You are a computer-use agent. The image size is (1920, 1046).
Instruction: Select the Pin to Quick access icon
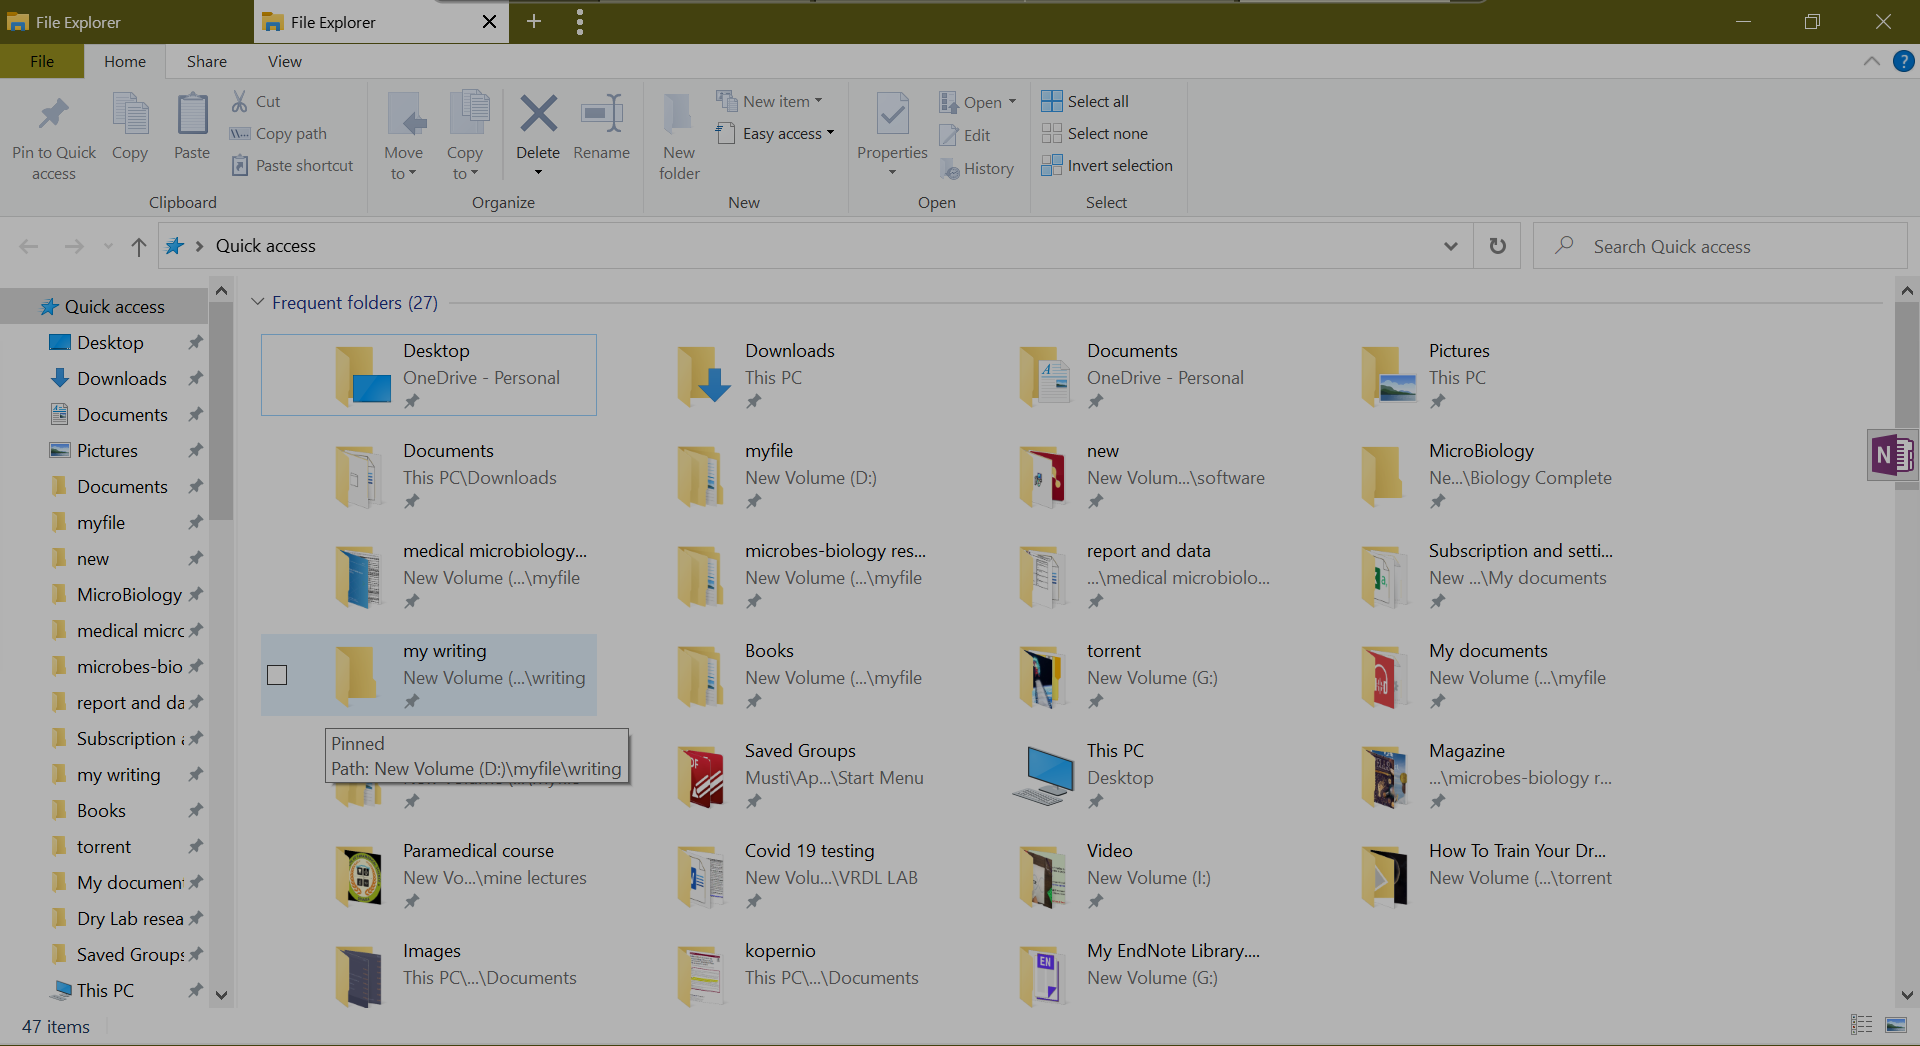click(x=53, y=117)
